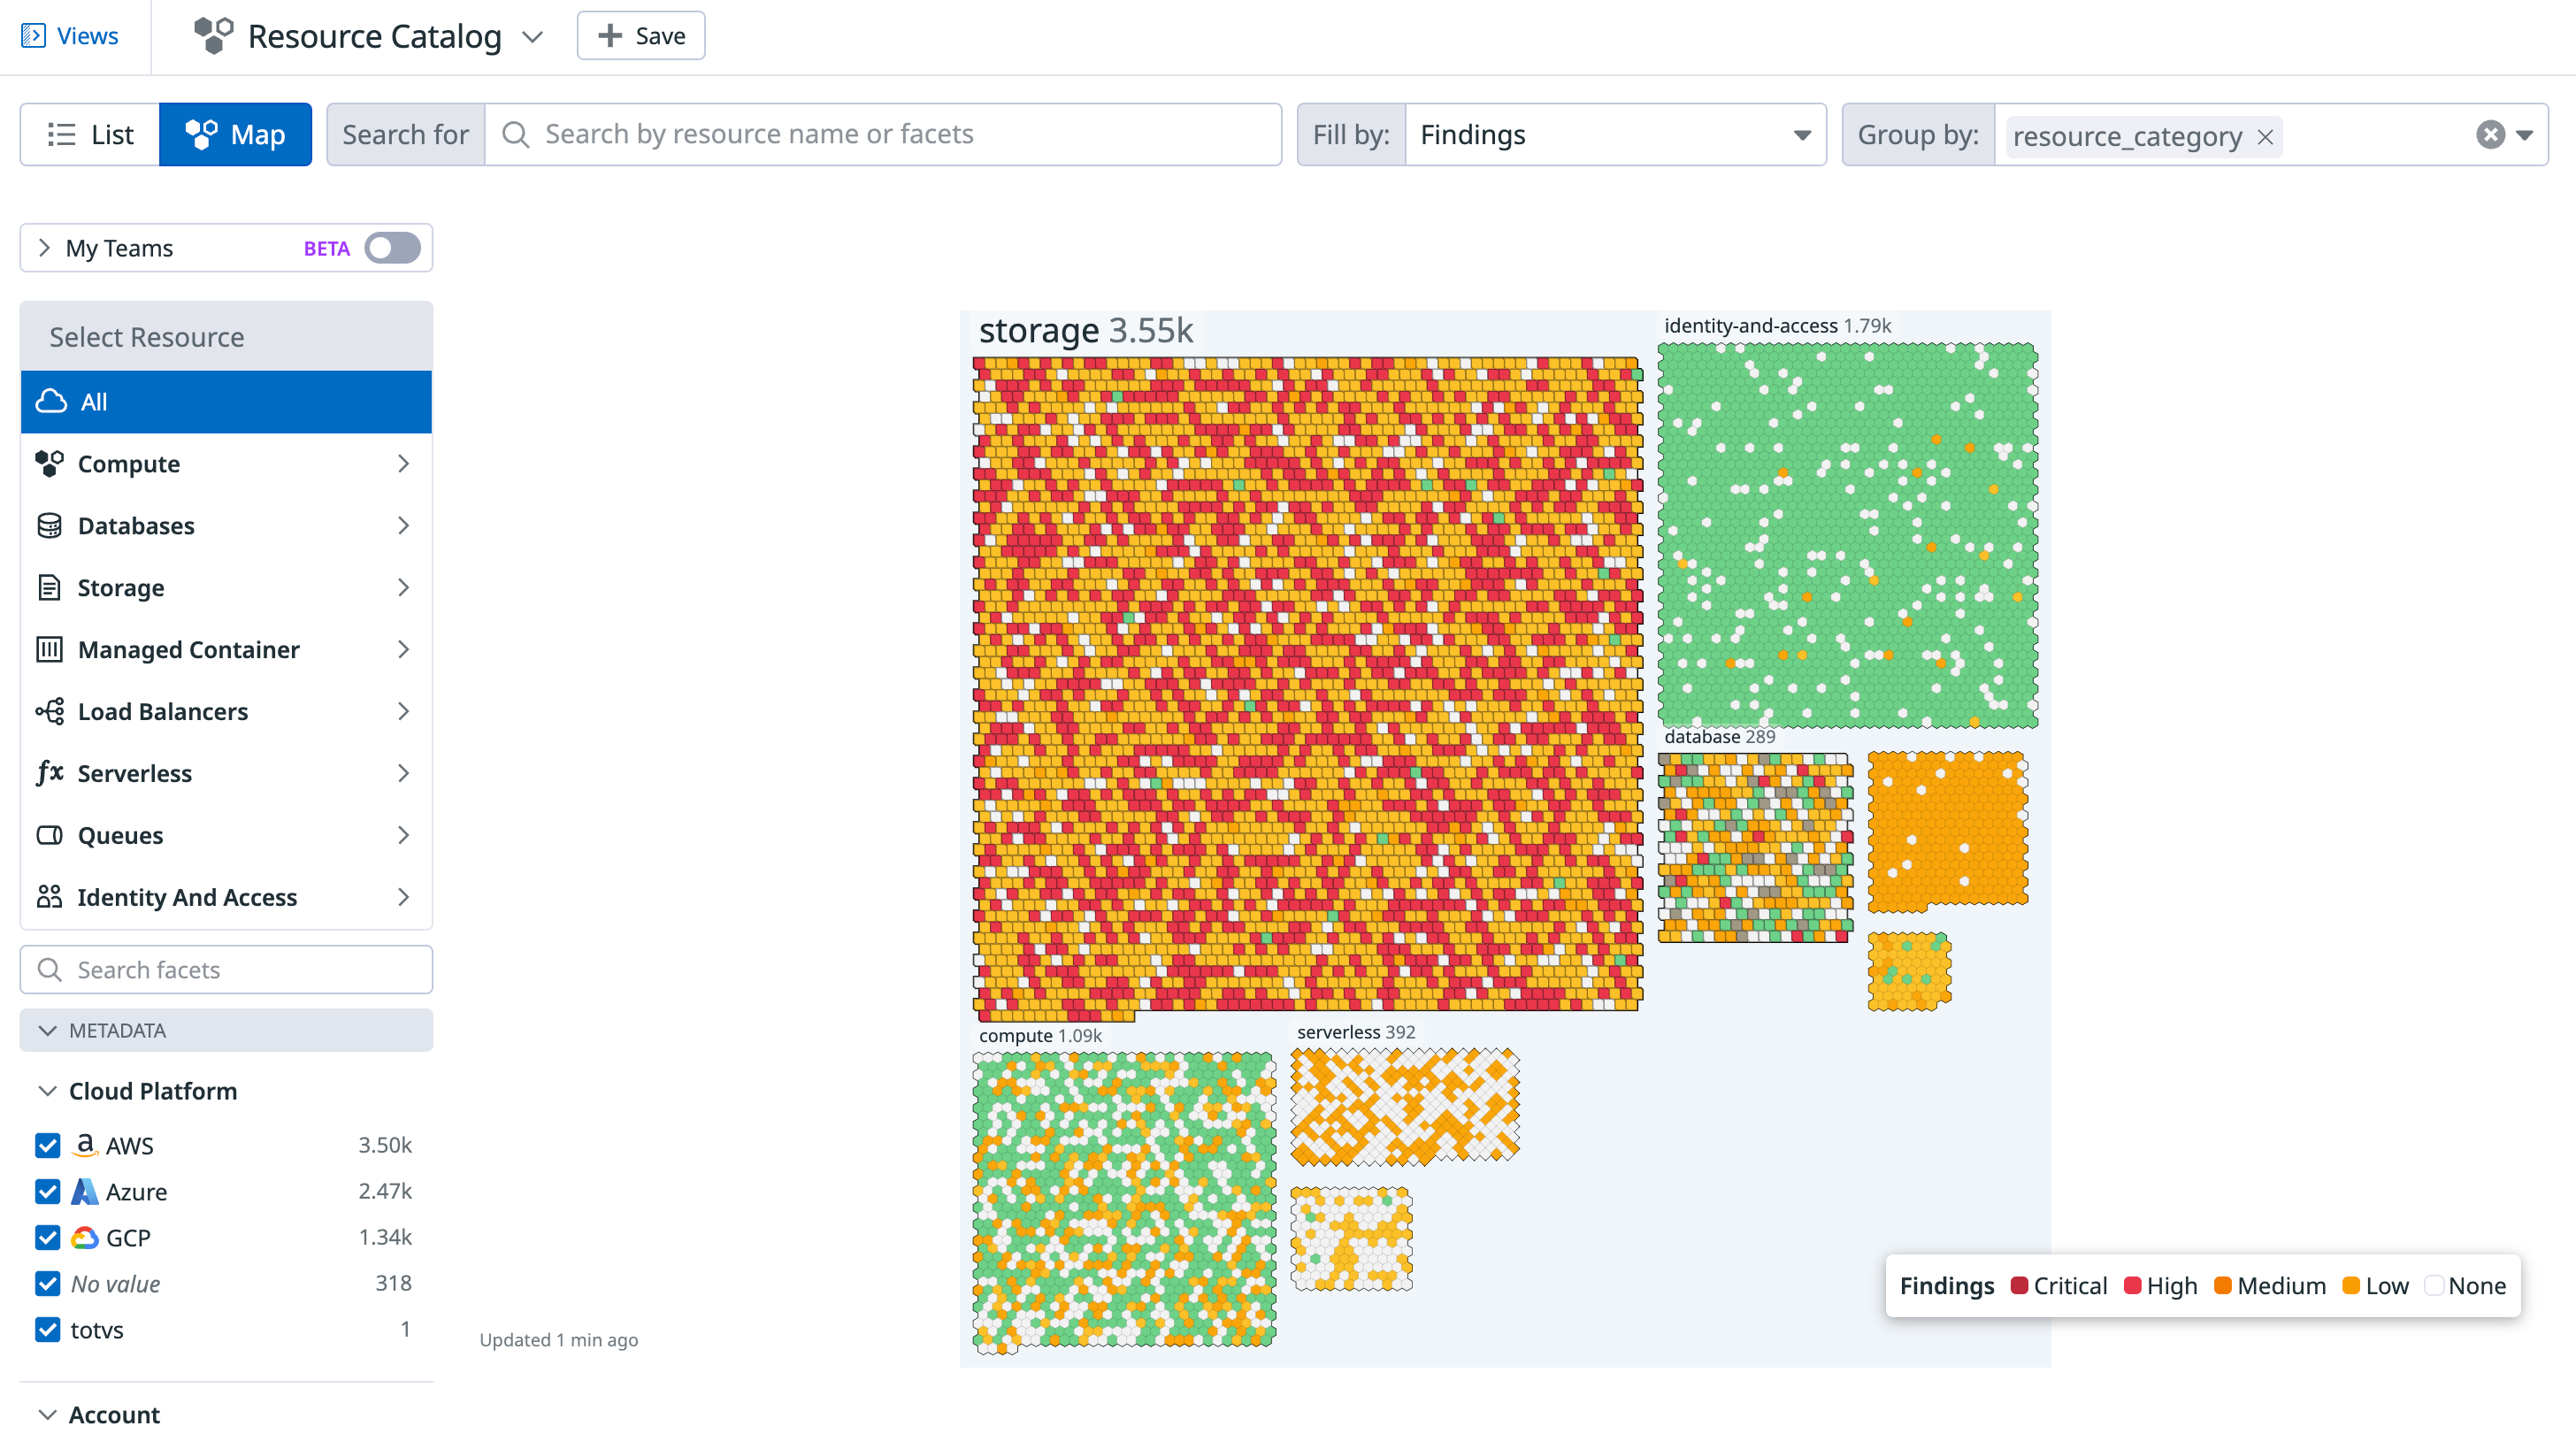Open the Findings fill-by dropdown
Screen dimensions: 2576x1449
pos(1801,134)
